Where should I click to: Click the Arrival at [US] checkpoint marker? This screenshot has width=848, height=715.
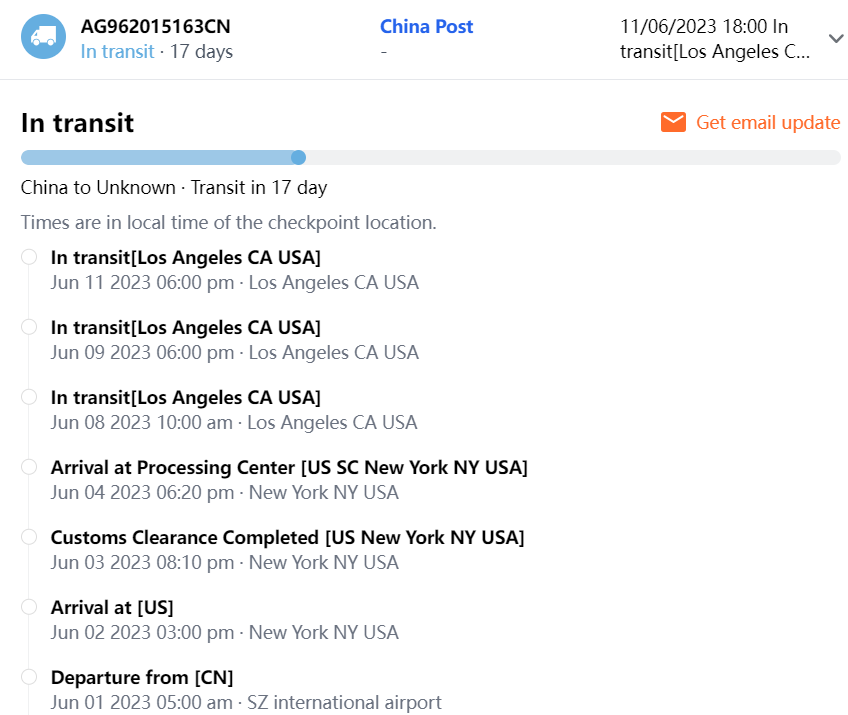[29, 607]
